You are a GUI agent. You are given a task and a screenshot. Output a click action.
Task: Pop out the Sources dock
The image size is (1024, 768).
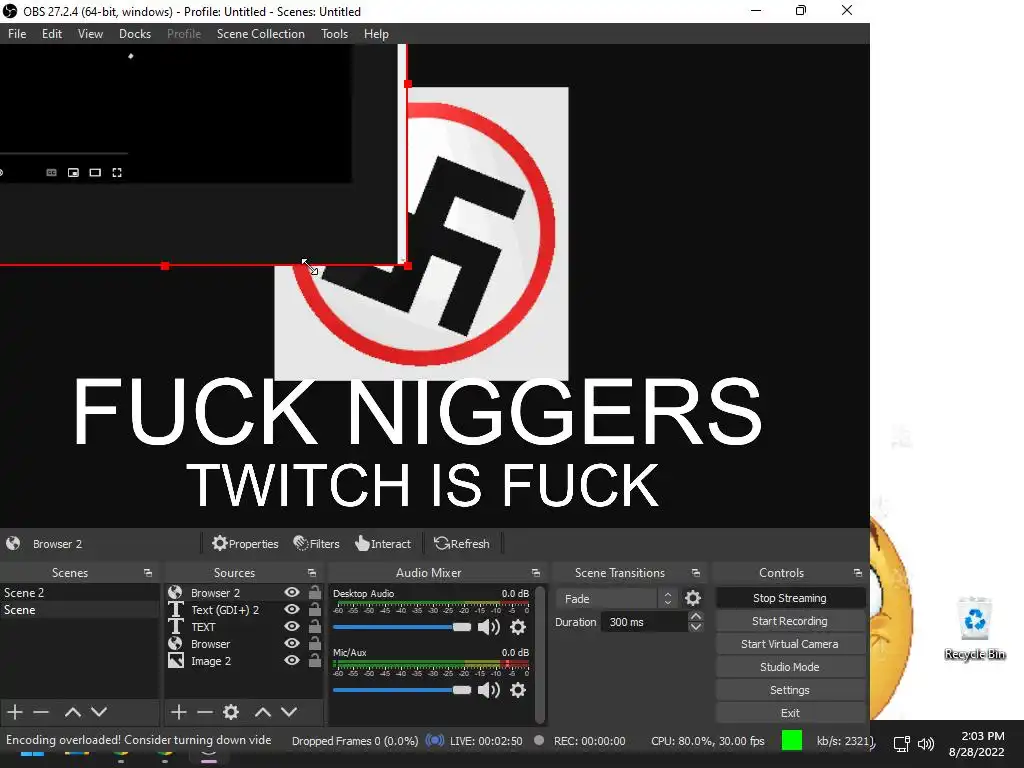tap(312, 573)
